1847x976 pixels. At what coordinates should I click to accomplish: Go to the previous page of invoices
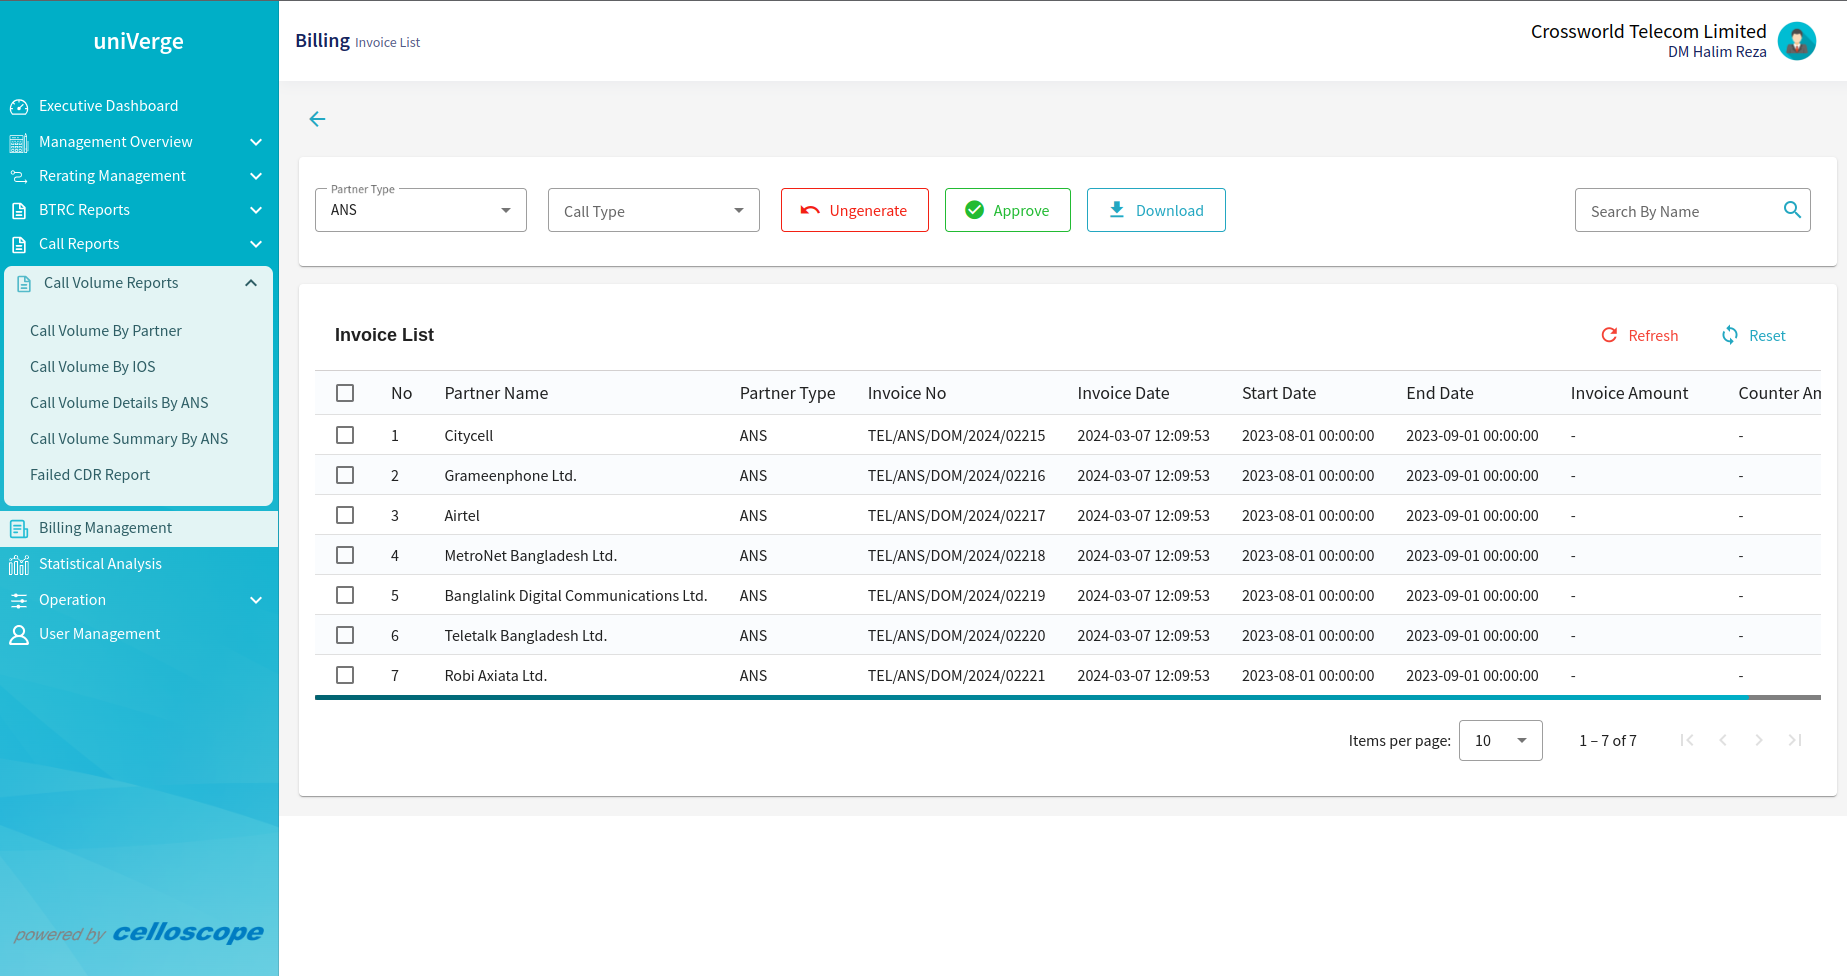(1723, 740)
